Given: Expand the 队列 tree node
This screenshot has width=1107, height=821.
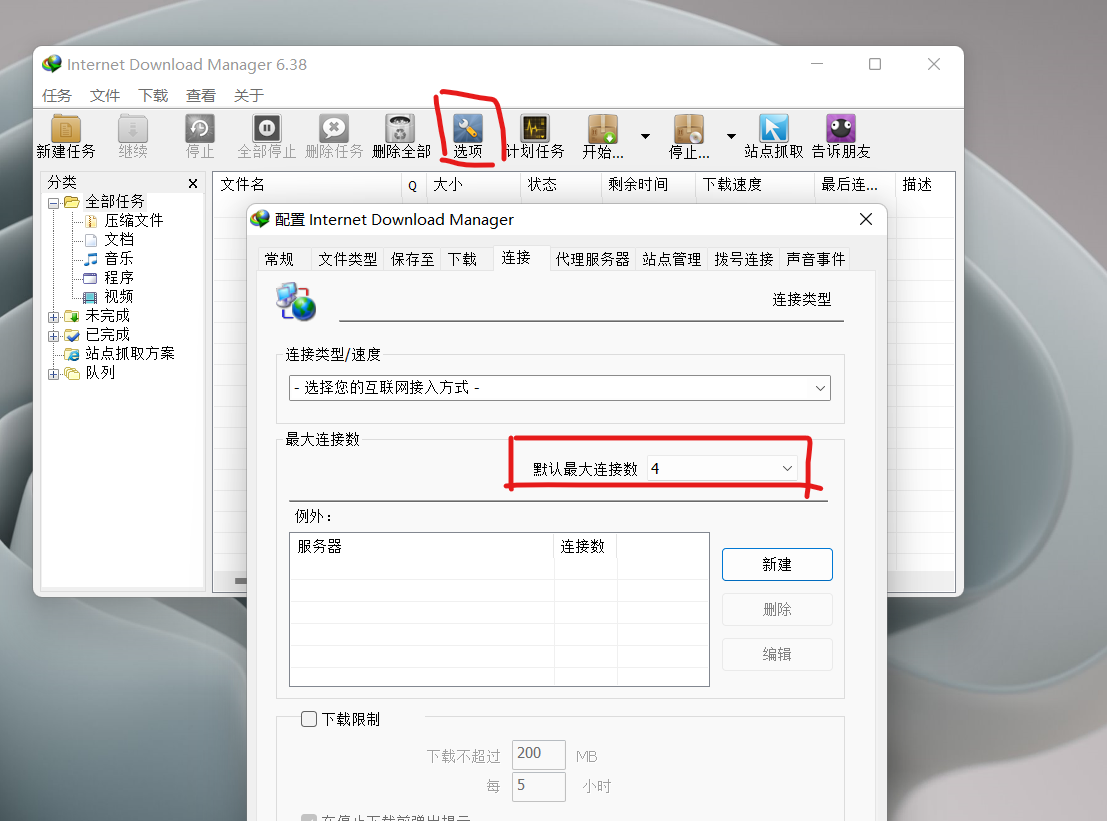Looking at the screenshot, I should point(53,373).
